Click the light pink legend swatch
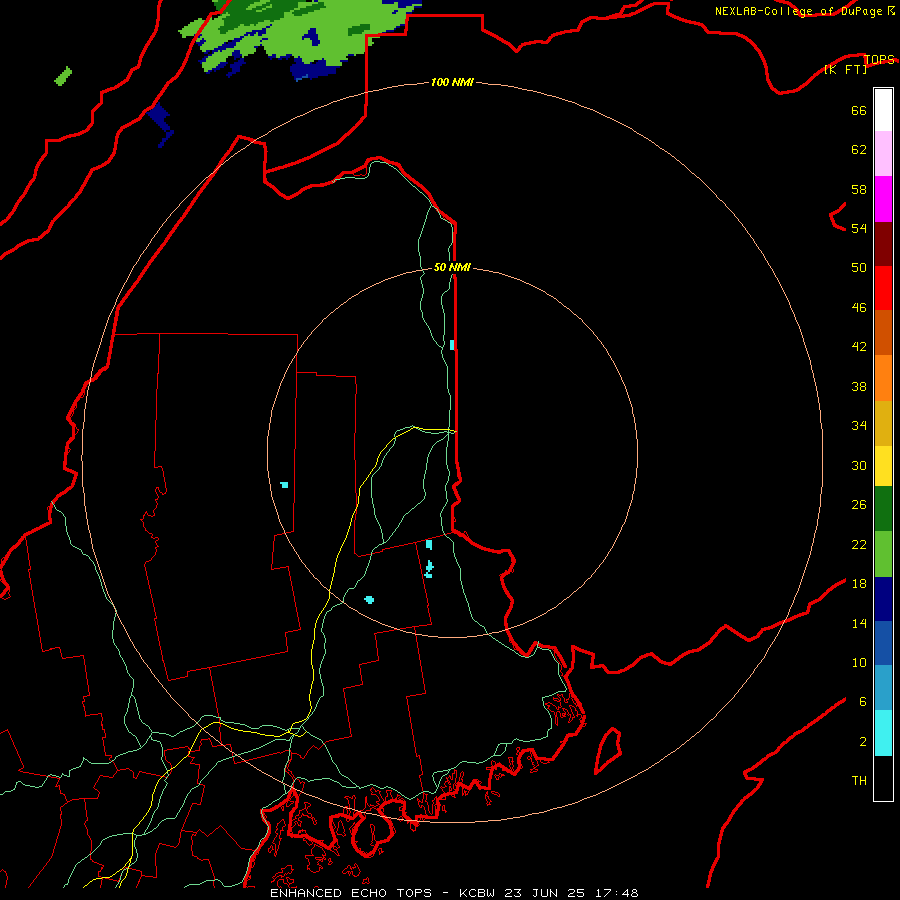The width and height of the screenshot is (900, 900). click(883, 154)
